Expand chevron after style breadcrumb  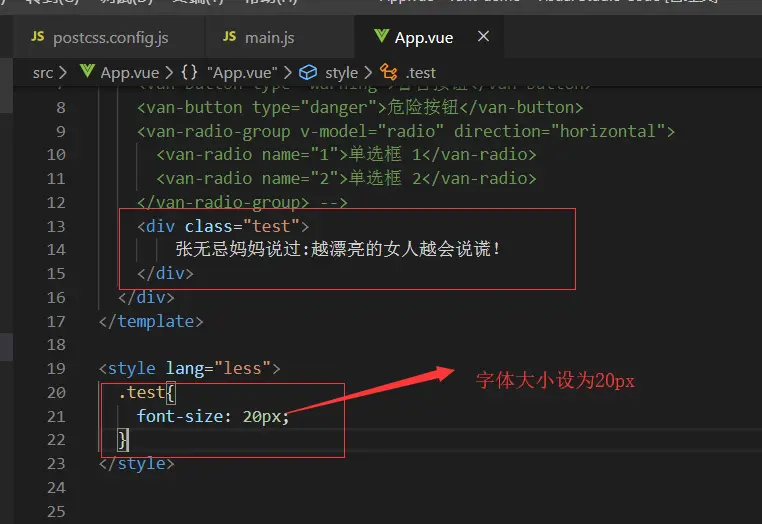click(x=368, y=73)
